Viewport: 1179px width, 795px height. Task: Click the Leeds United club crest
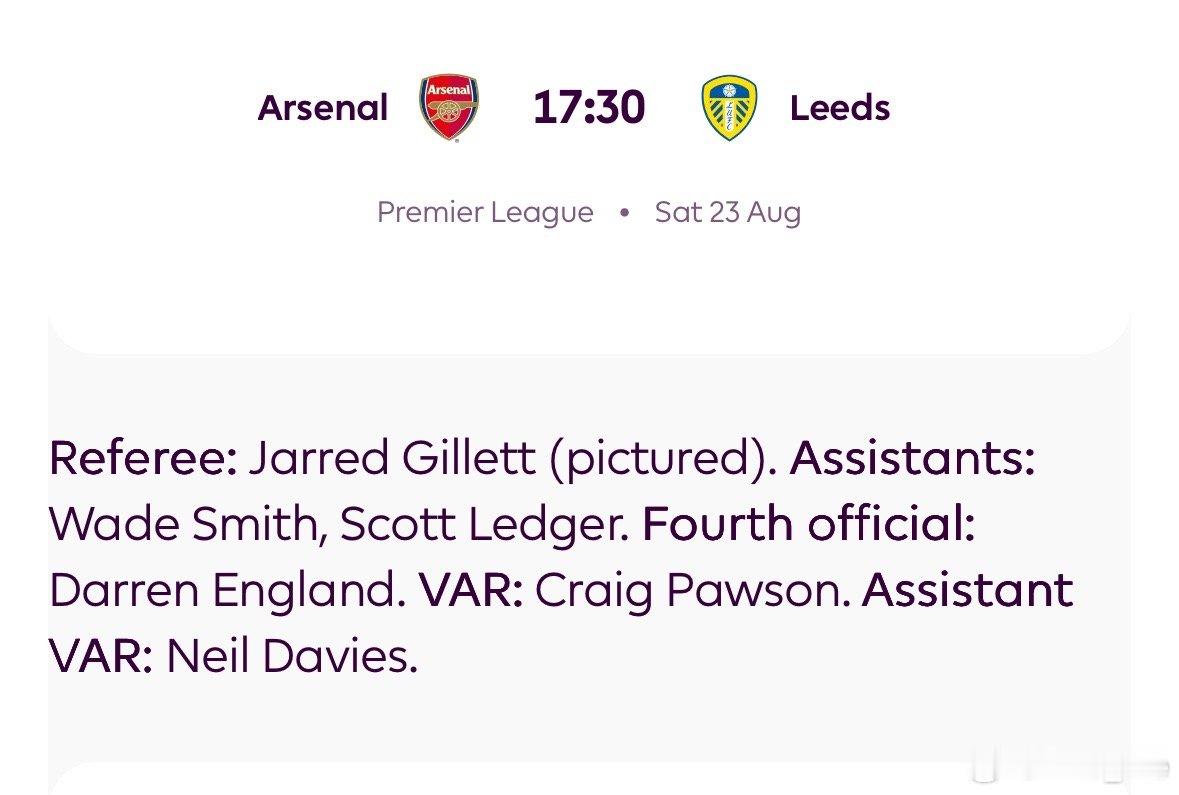pos(729,108)
